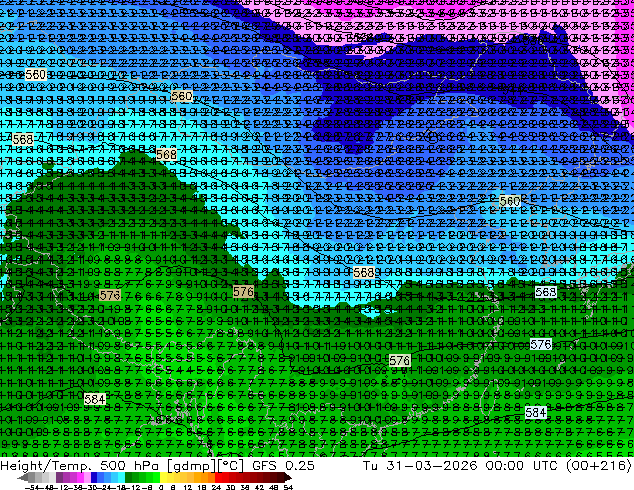Click the dark navy blue legend swatch
The height and width of the screenshot is (490, 634).
[94, 478]
